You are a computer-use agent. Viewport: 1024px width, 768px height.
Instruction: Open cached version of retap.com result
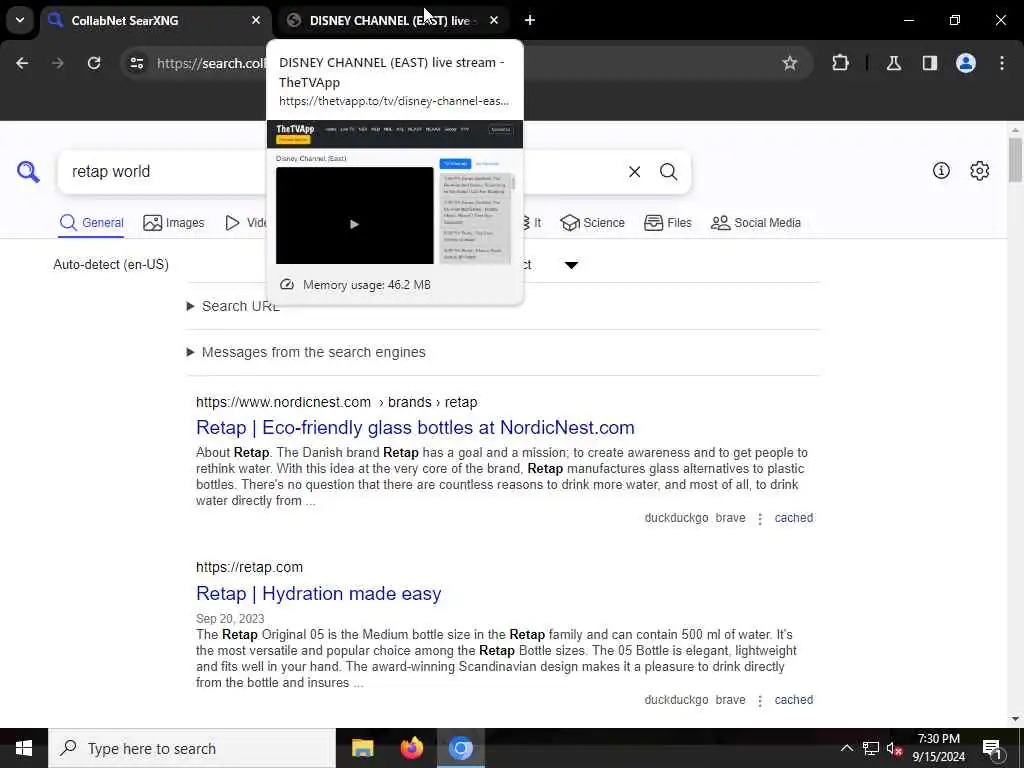tap(793, 700)
